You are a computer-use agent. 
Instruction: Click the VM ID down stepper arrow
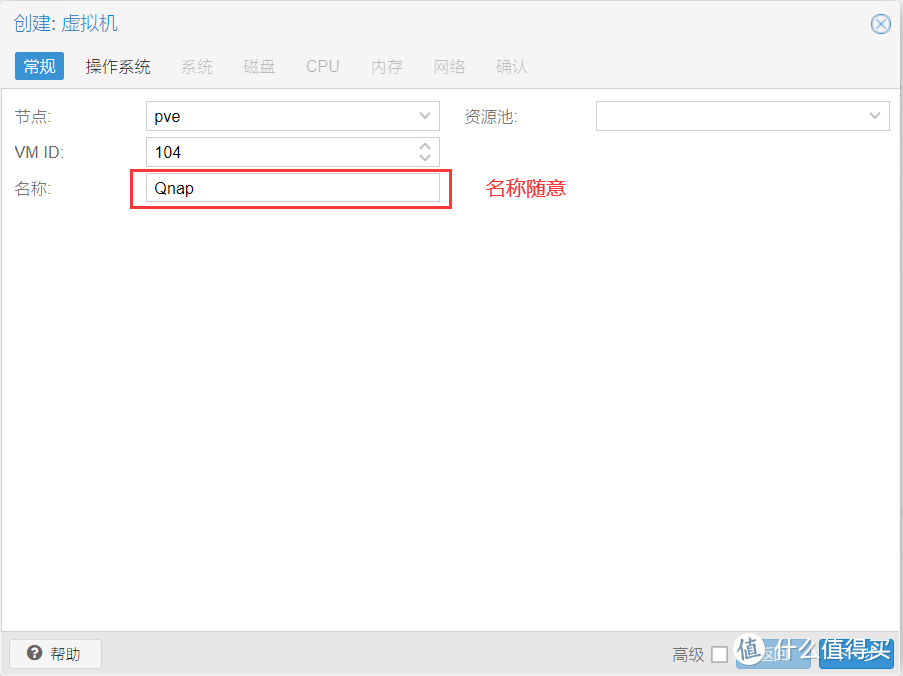[x=427, y=157]
